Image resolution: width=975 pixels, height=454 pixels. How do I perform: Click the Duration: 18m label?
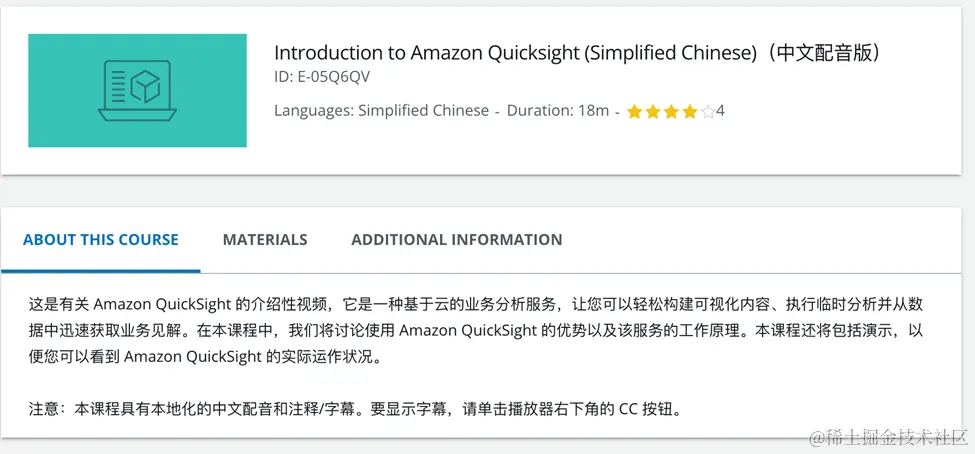(x=558, y=111)
